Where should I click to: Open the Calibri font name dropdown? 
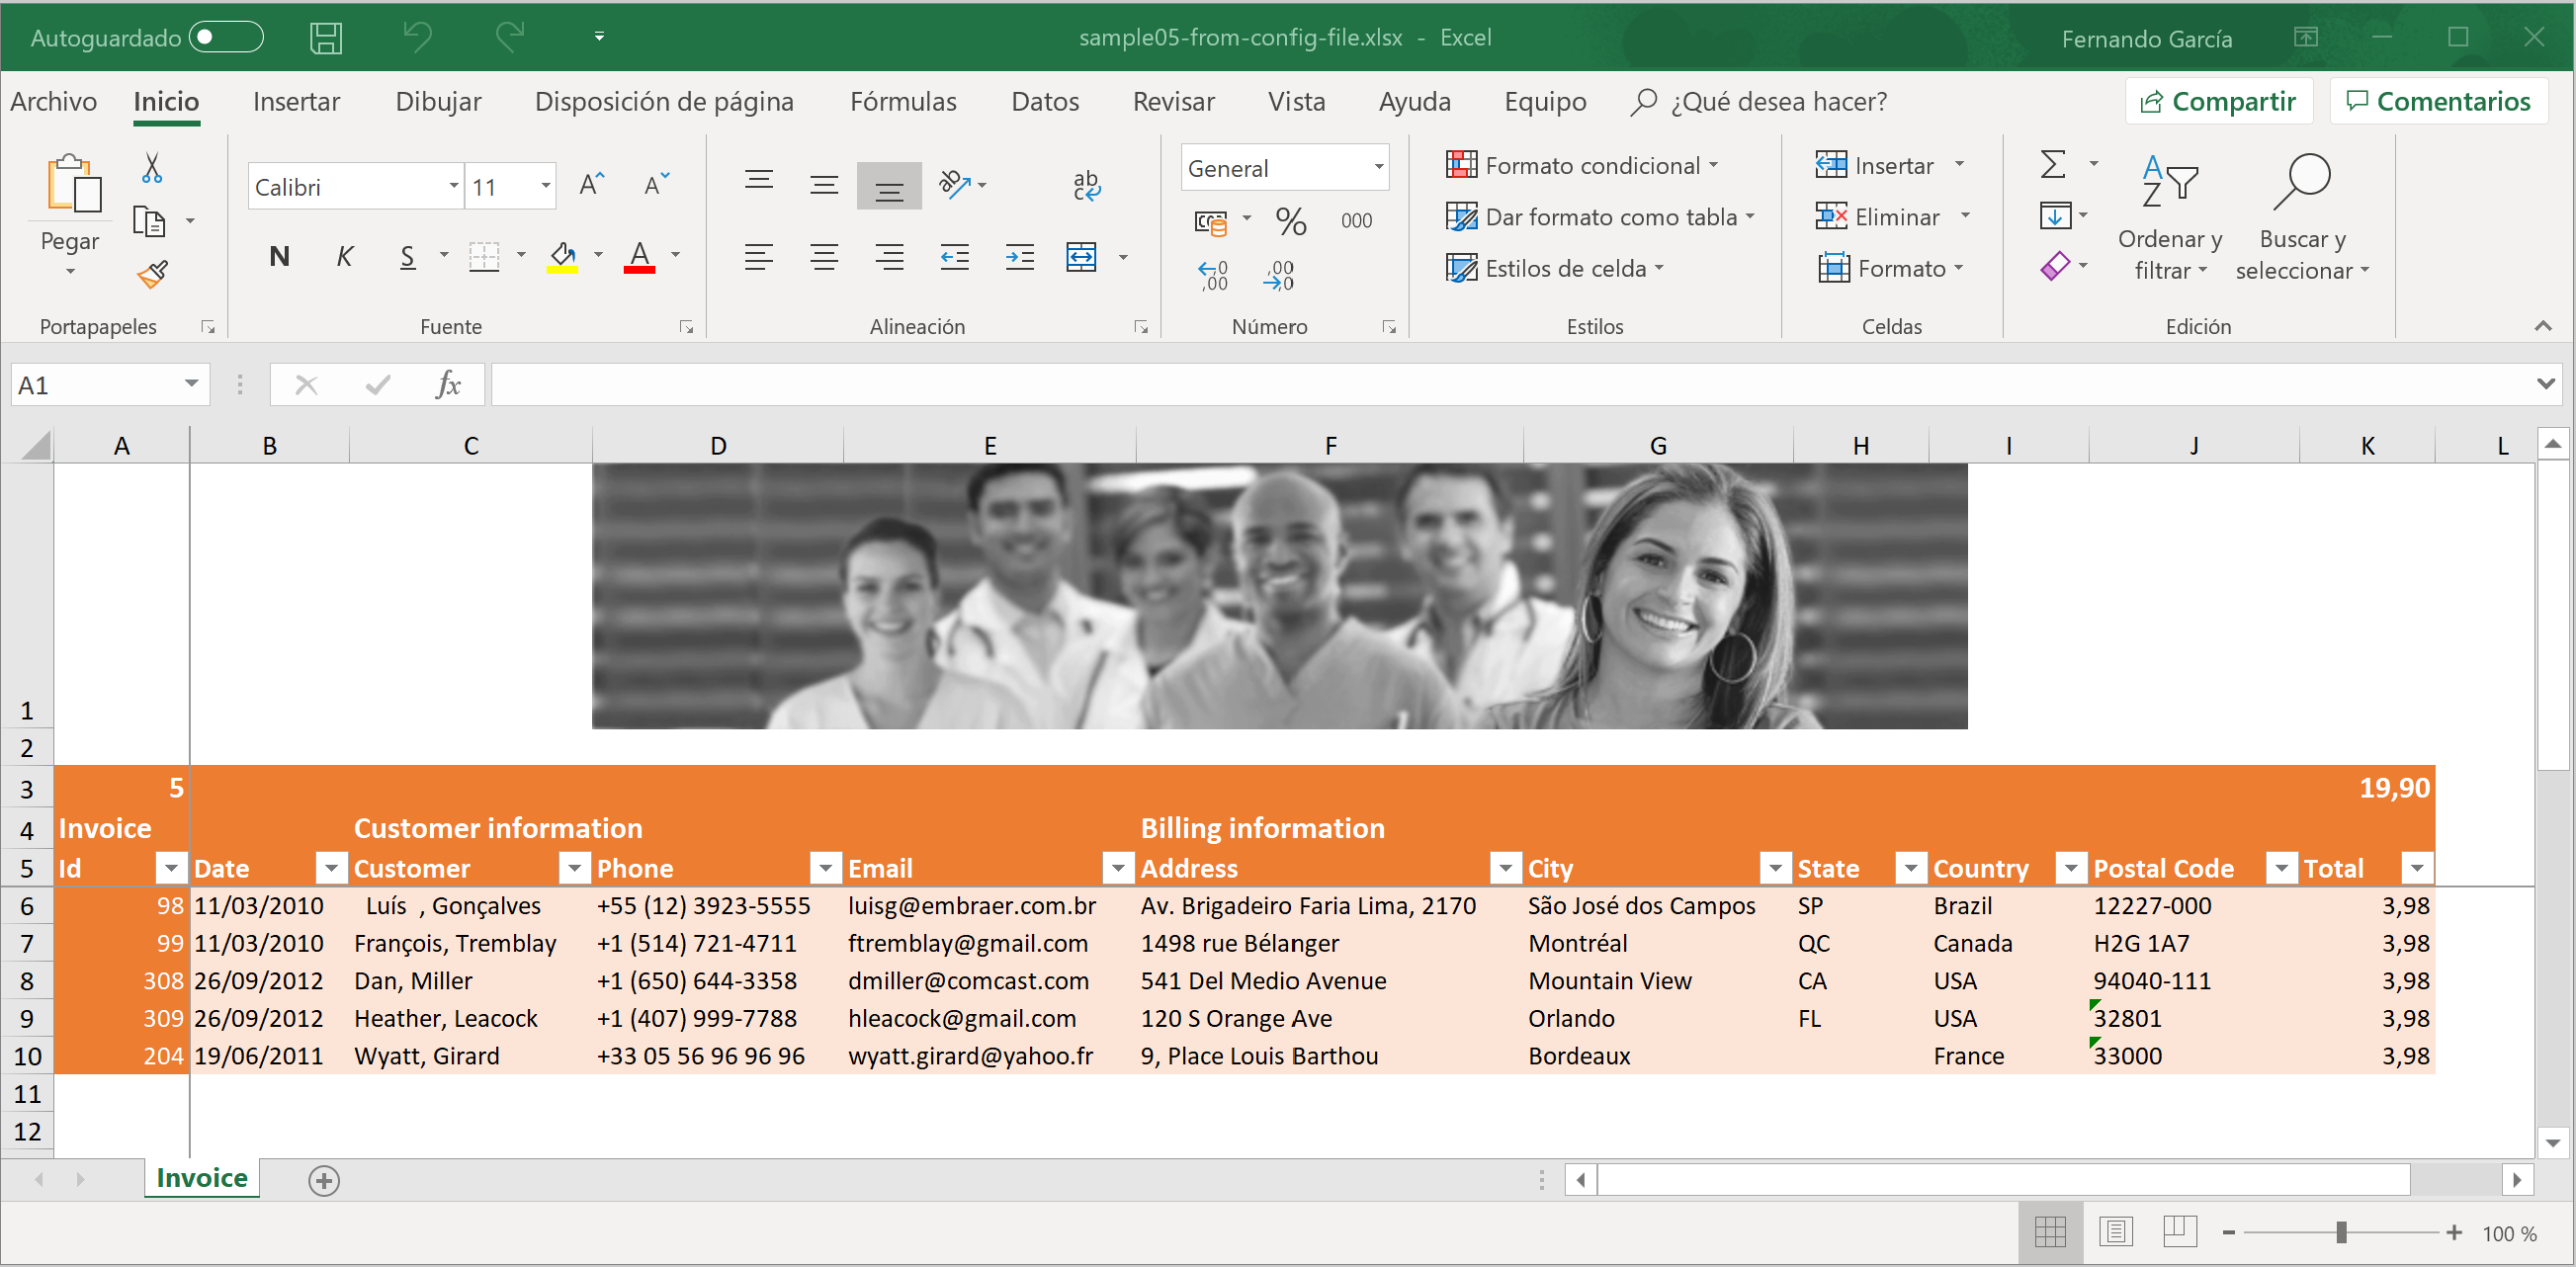pyautogui.click(x=453, y=186)
